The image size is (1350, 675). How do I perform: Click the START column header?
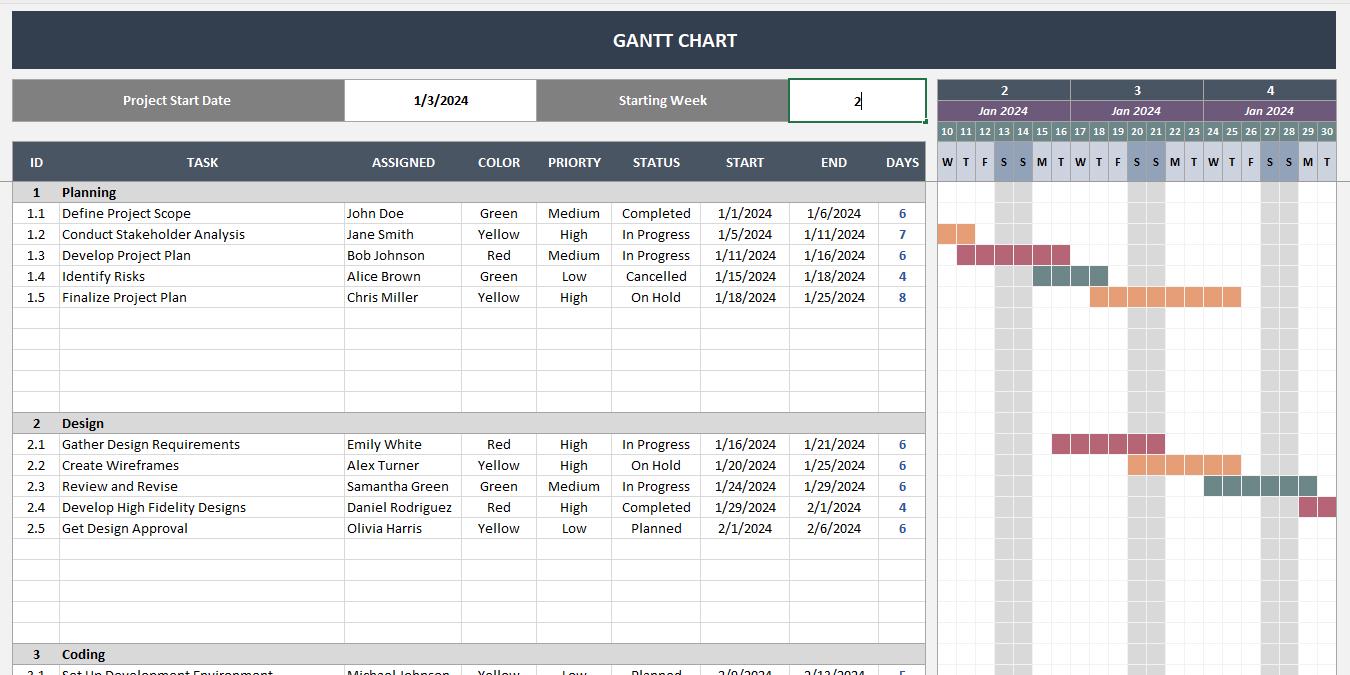click(745, 162)
